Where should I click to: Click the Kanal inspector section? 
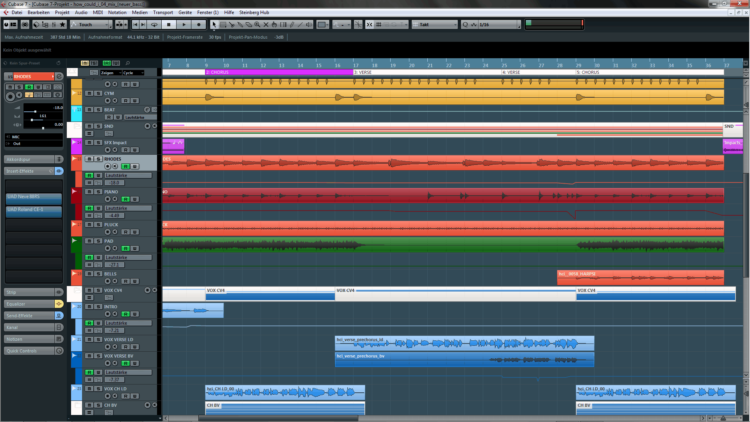point(33,327)
